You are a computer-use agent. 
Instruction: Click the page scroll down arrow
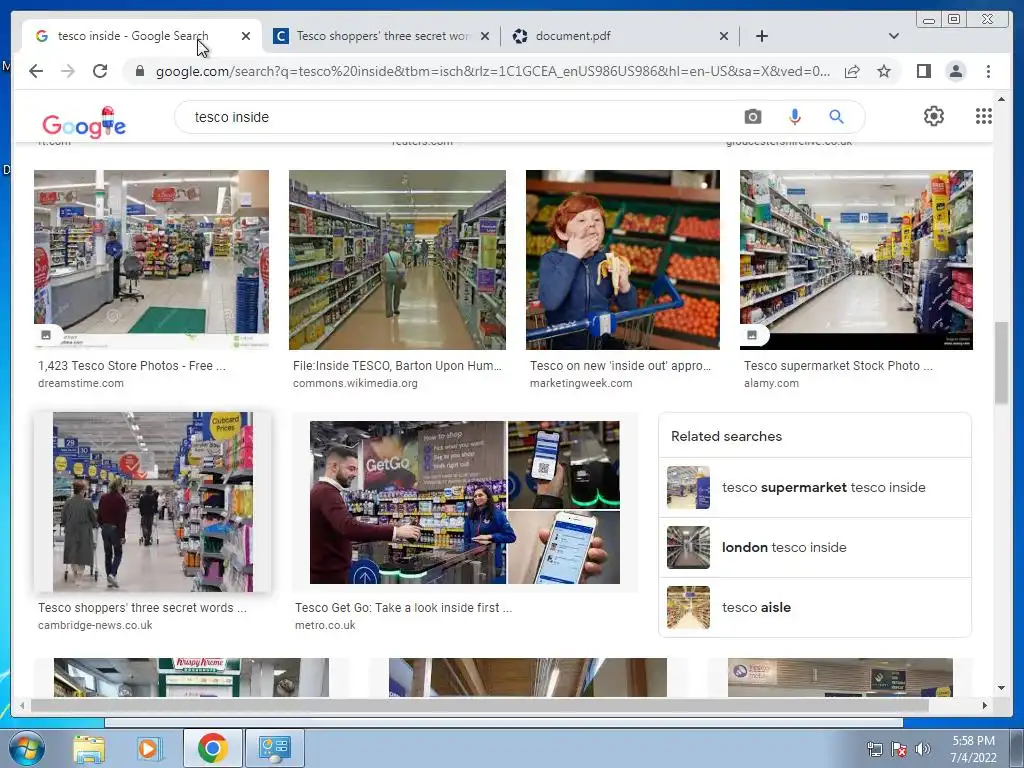1001,688
